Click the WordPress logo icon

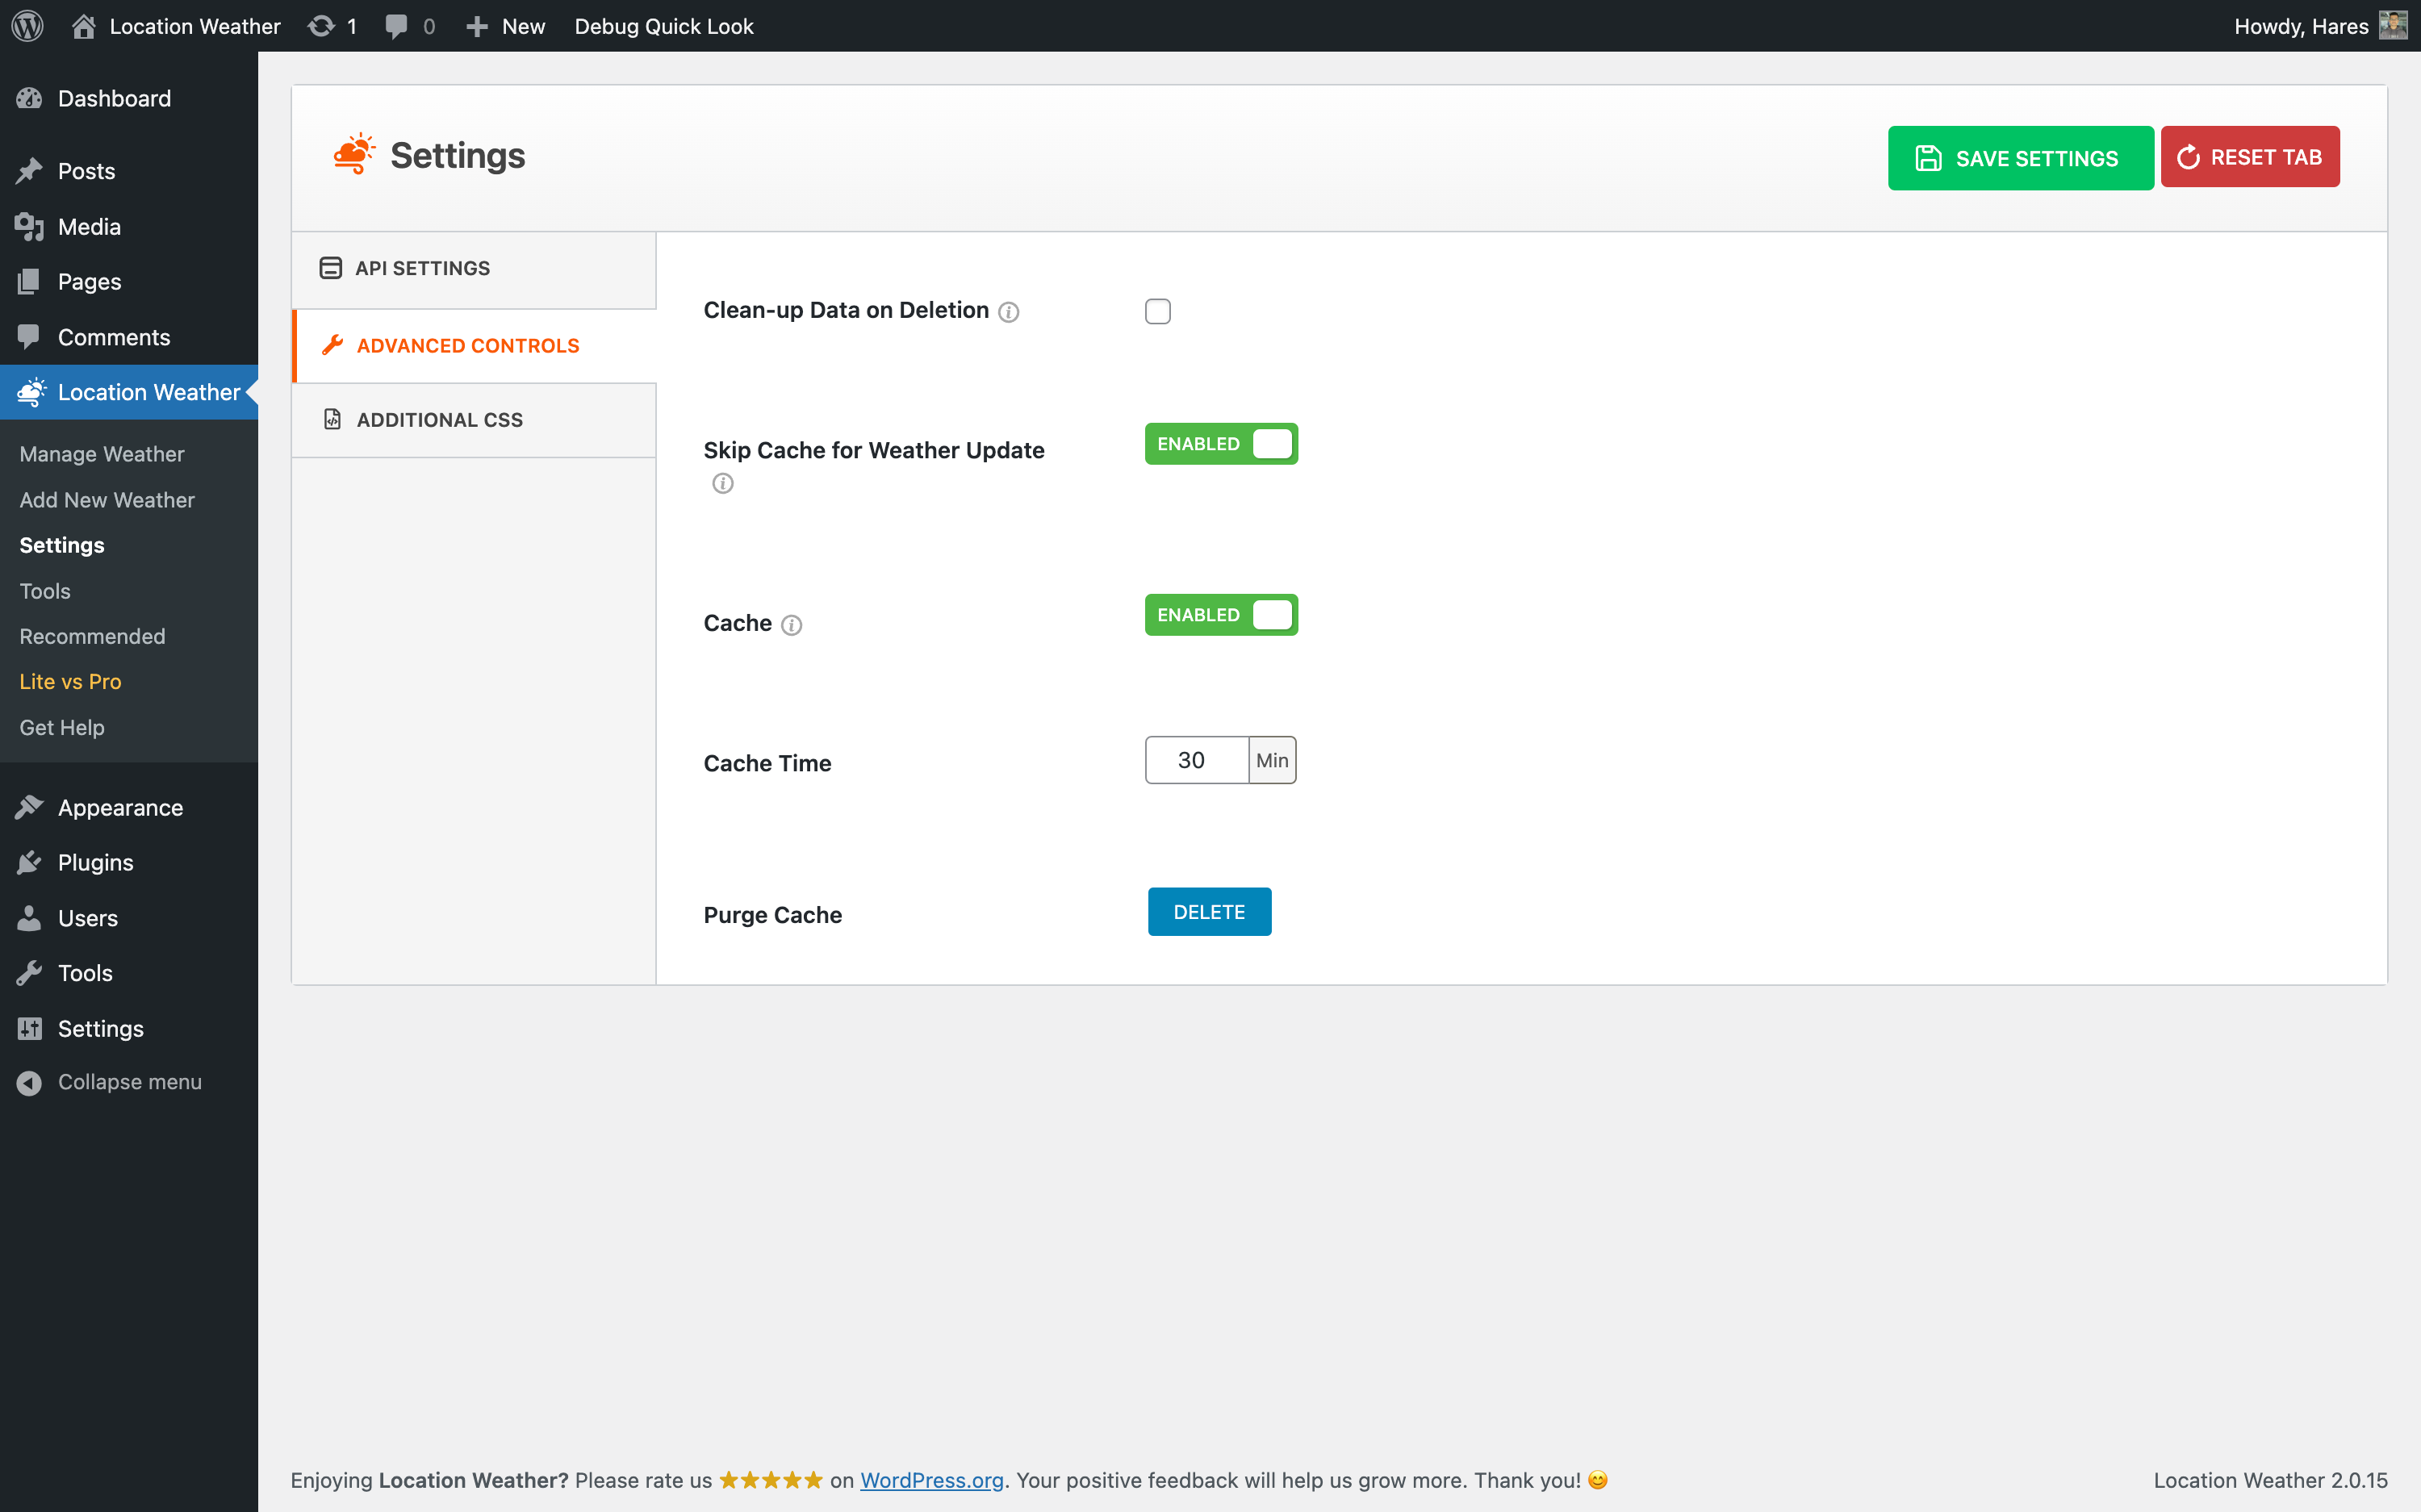(27, 26)
